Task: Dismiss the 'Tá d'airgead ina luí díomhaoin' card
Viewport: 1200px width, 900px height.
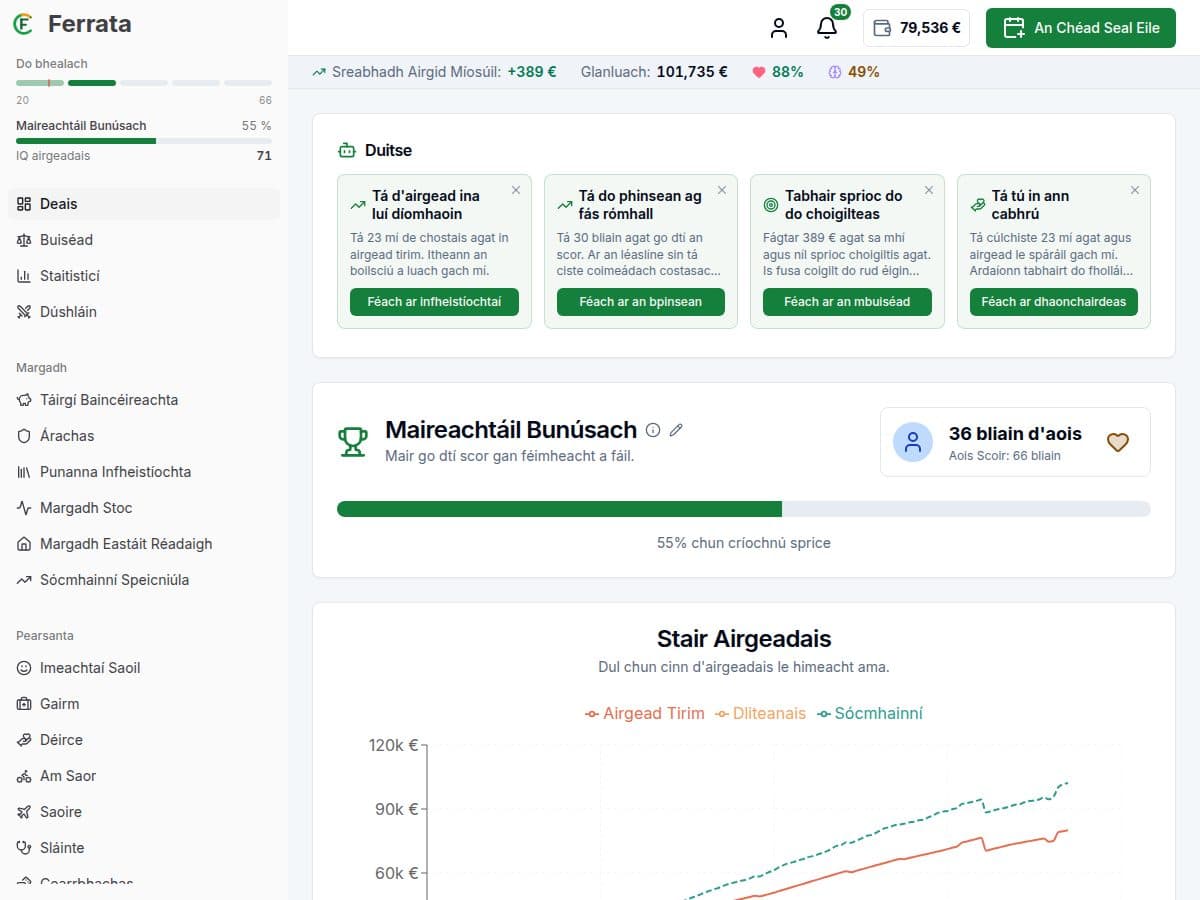Action: (516, 190)
